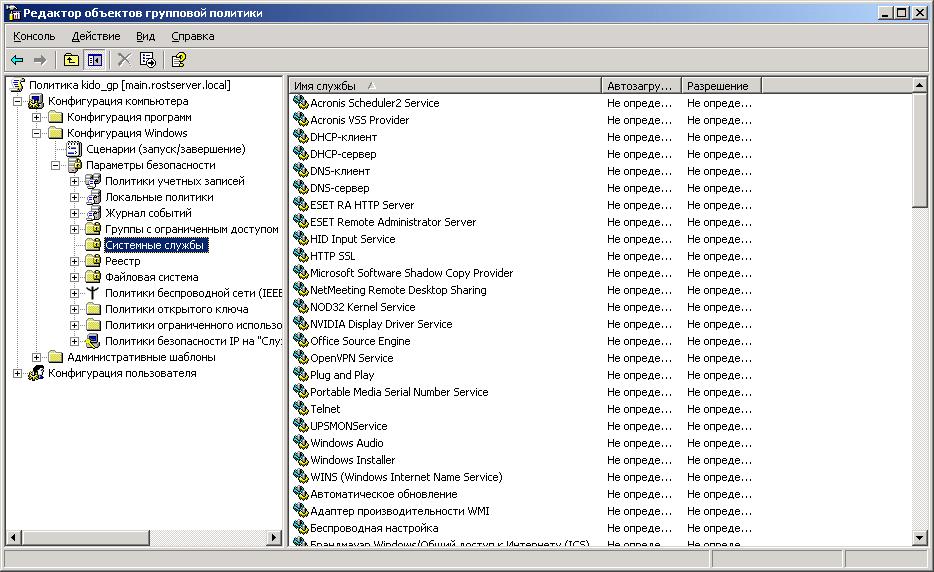
Task: Click the DHCP-клиент service icon
Action: pyautogui.click(x=301, y=136)
